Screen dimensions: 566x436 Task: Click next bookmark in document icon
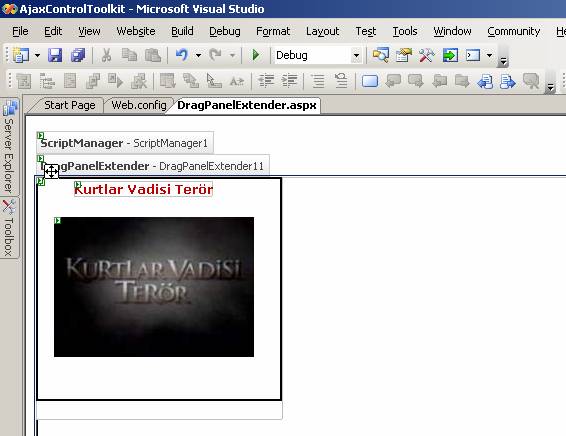508,81
